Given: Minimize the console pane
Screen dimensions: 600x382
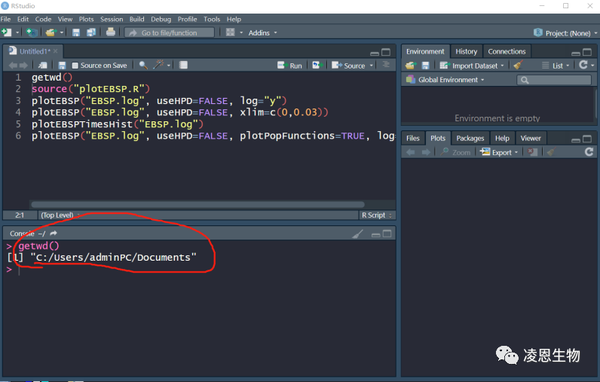Looking at the screenshot, I should click(x=376, y=235).
